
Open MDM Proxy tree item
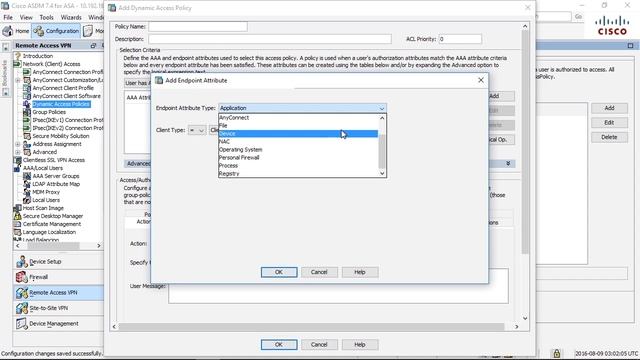[46, 192]
